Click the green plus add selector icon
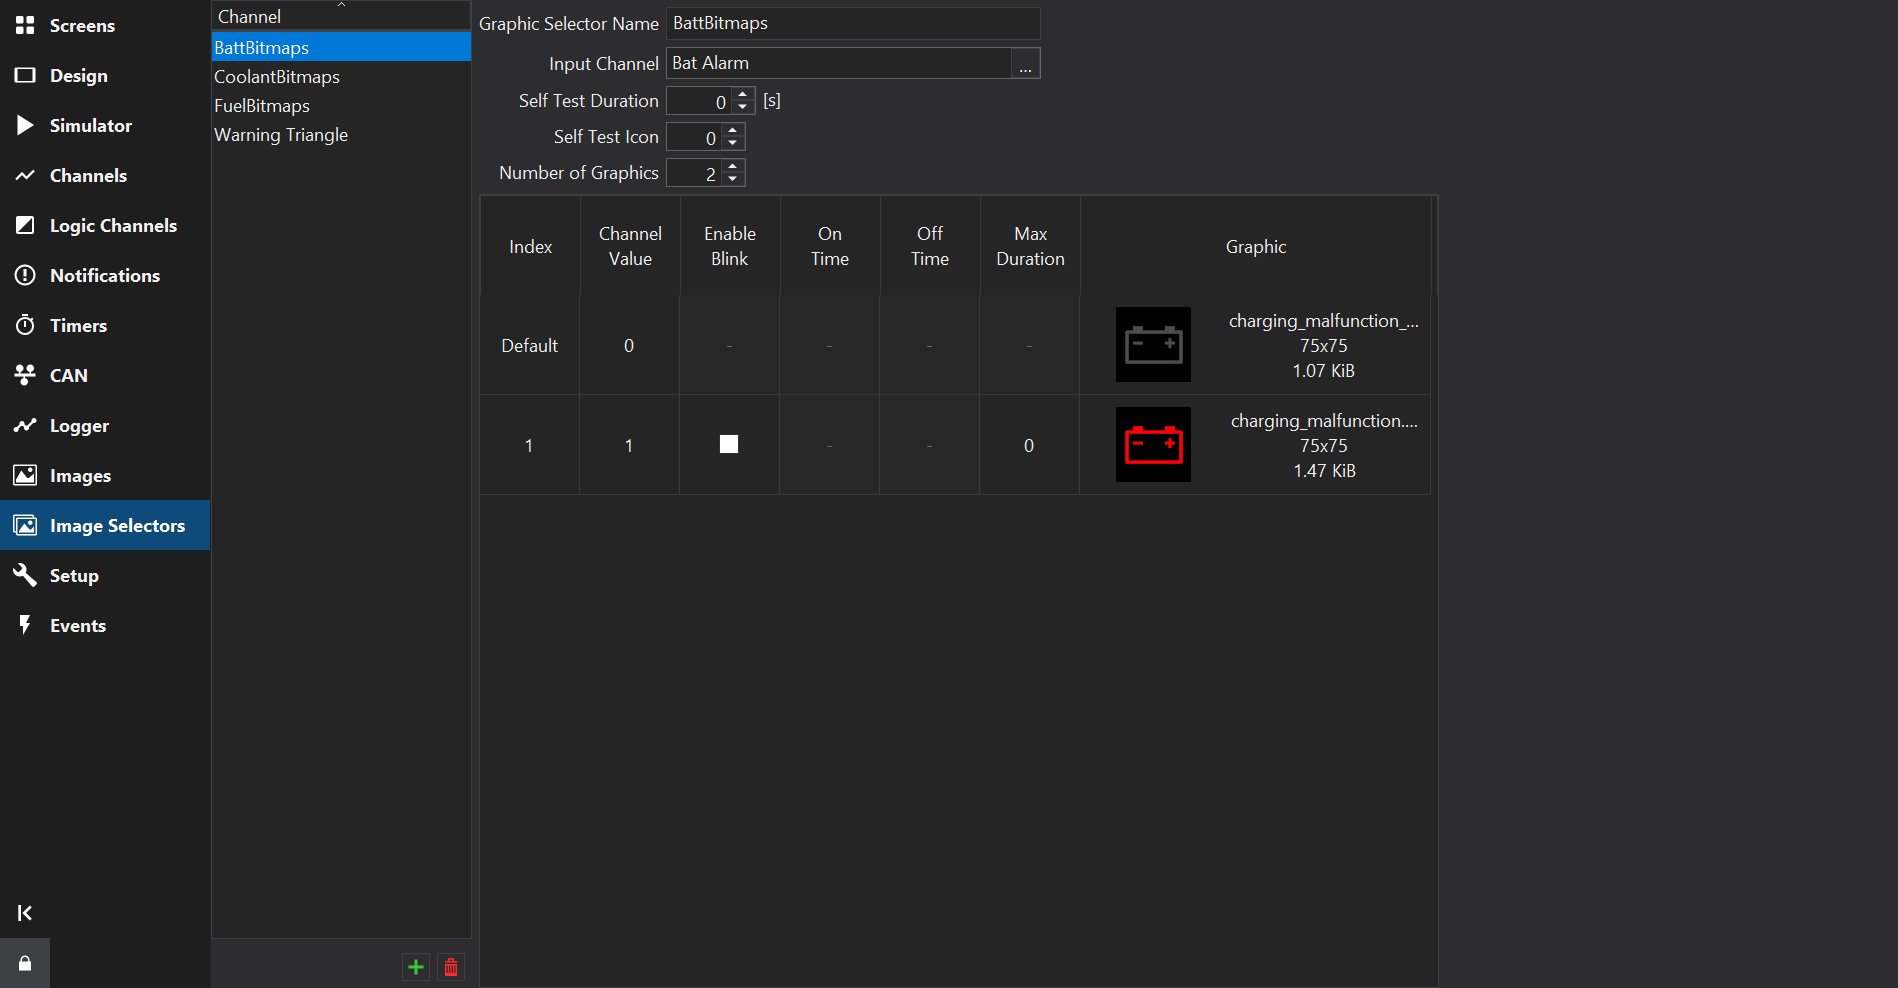Image resolution: width=1898 pixels, height=988 pixels. pos(416,967)
